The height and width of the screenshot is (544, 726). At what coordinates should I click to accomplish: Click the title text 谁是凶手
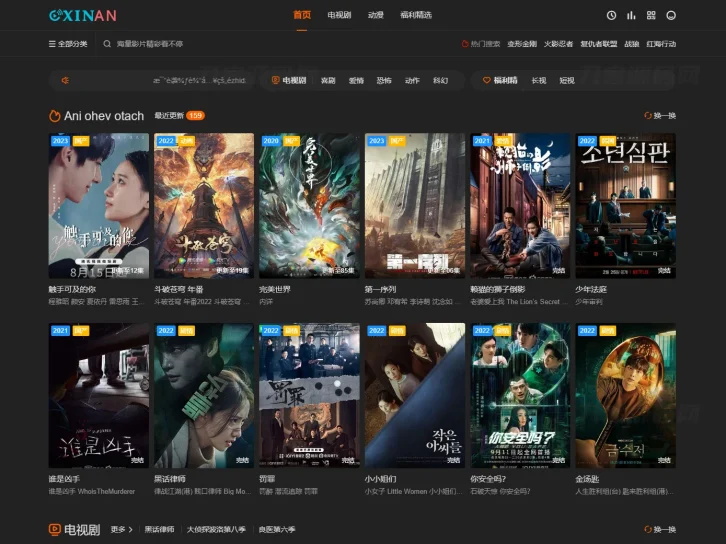(64, 479)
